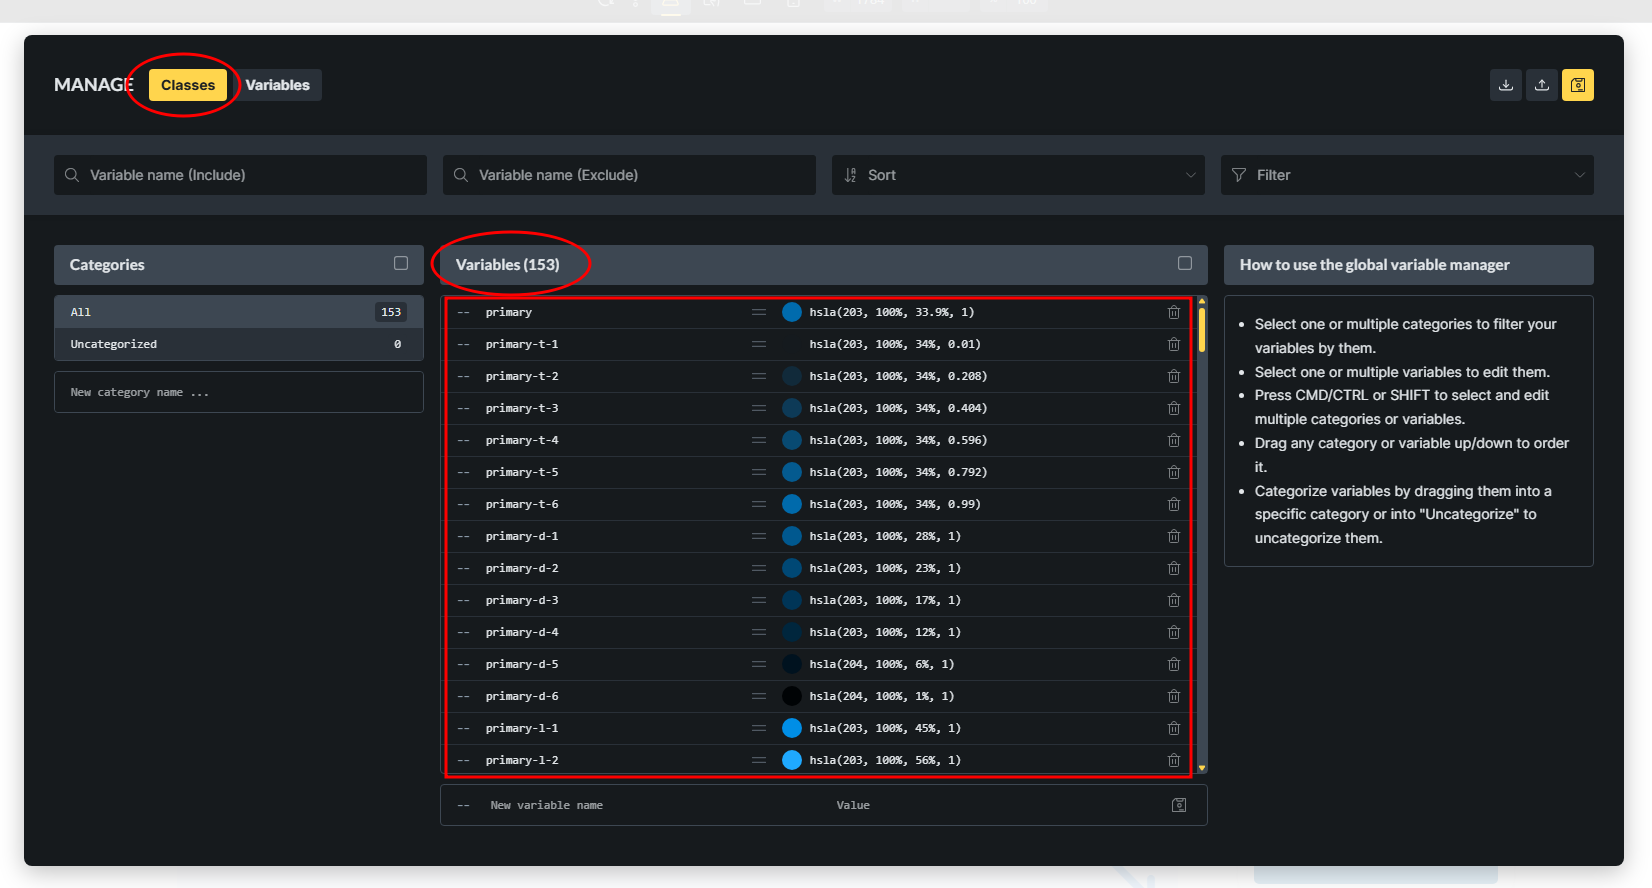The width and height of the screenshot is (1652, 888).
Task: Open the Sort dropdown
Action: click(1018, 175)
